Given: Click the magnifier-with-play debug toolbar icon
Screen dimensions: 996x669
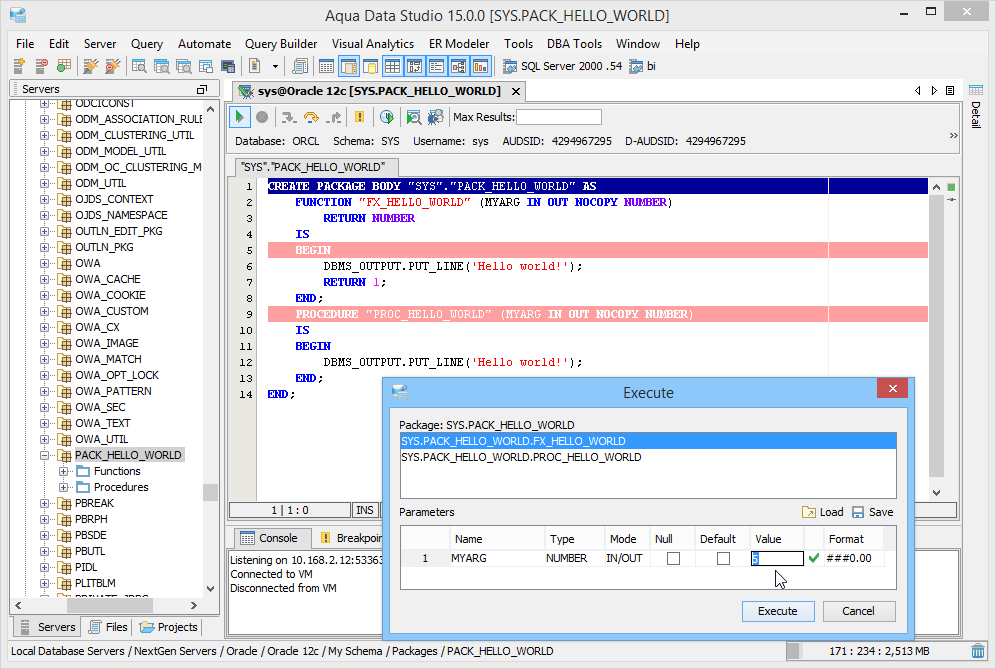Looking at the screenshot, I should coord(414,117).
